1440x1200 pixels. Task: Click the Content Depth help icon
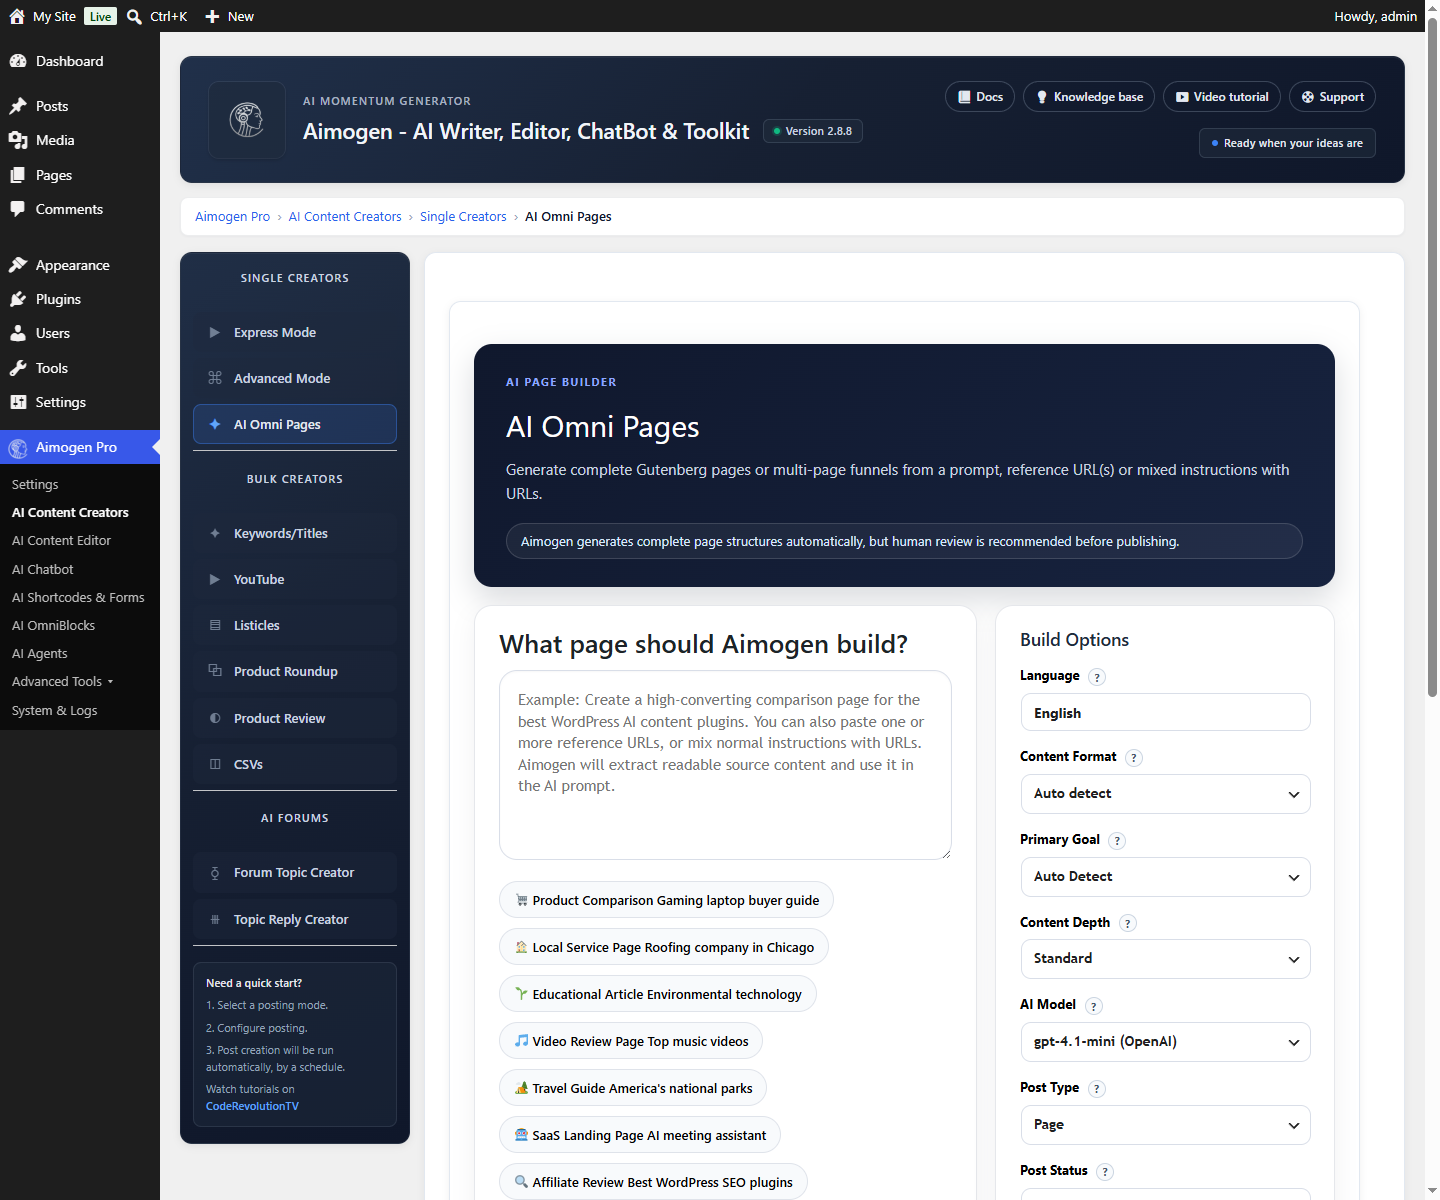pos(1127,924)
